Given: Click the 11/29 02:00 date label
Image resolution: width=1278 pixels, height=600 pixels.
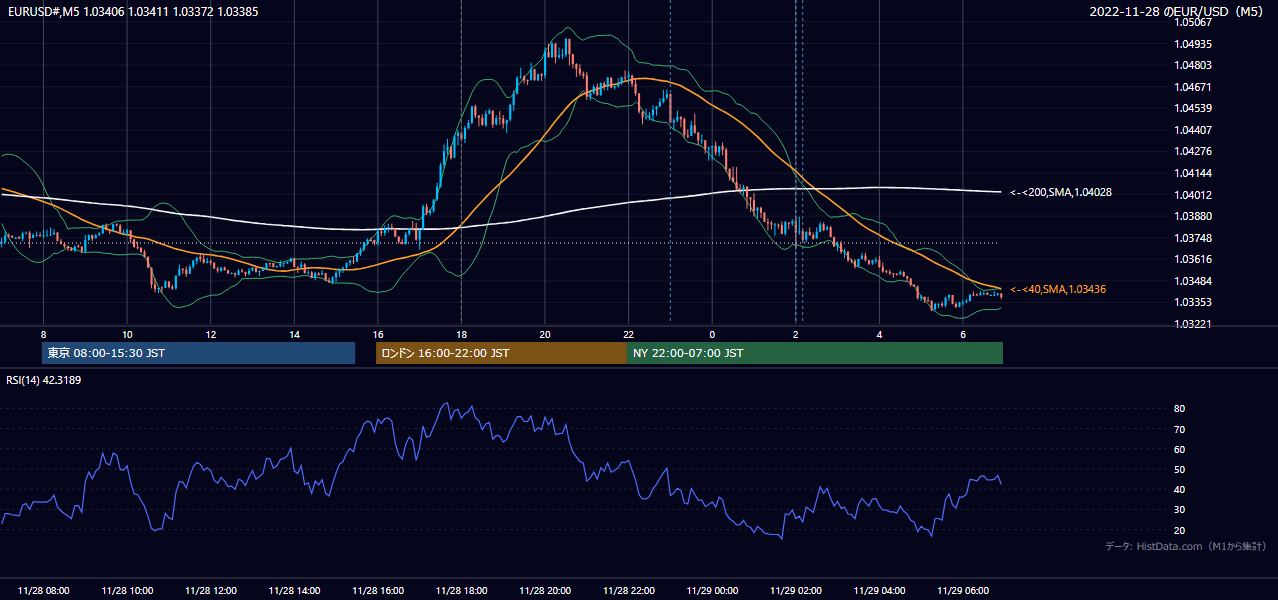Looking at the screenshot, I should click(796, 591).
